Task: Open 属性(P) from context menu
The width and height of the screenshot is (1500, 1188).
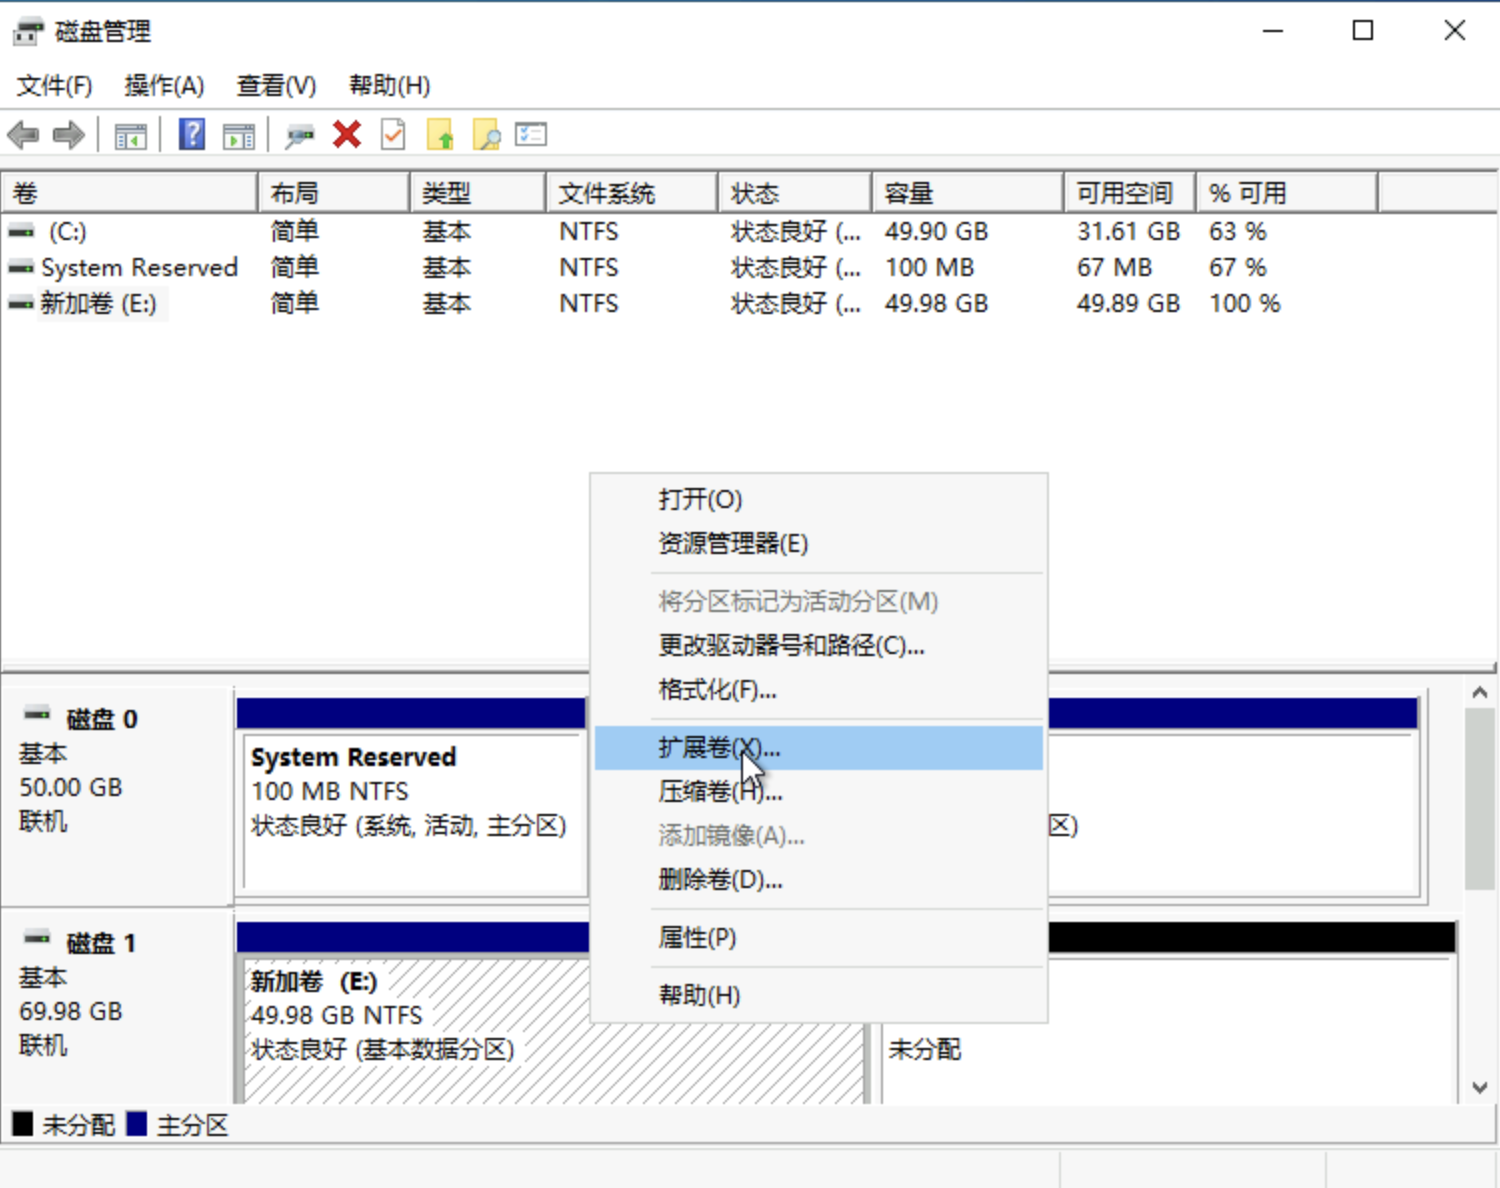Action: tap(818, 938)
